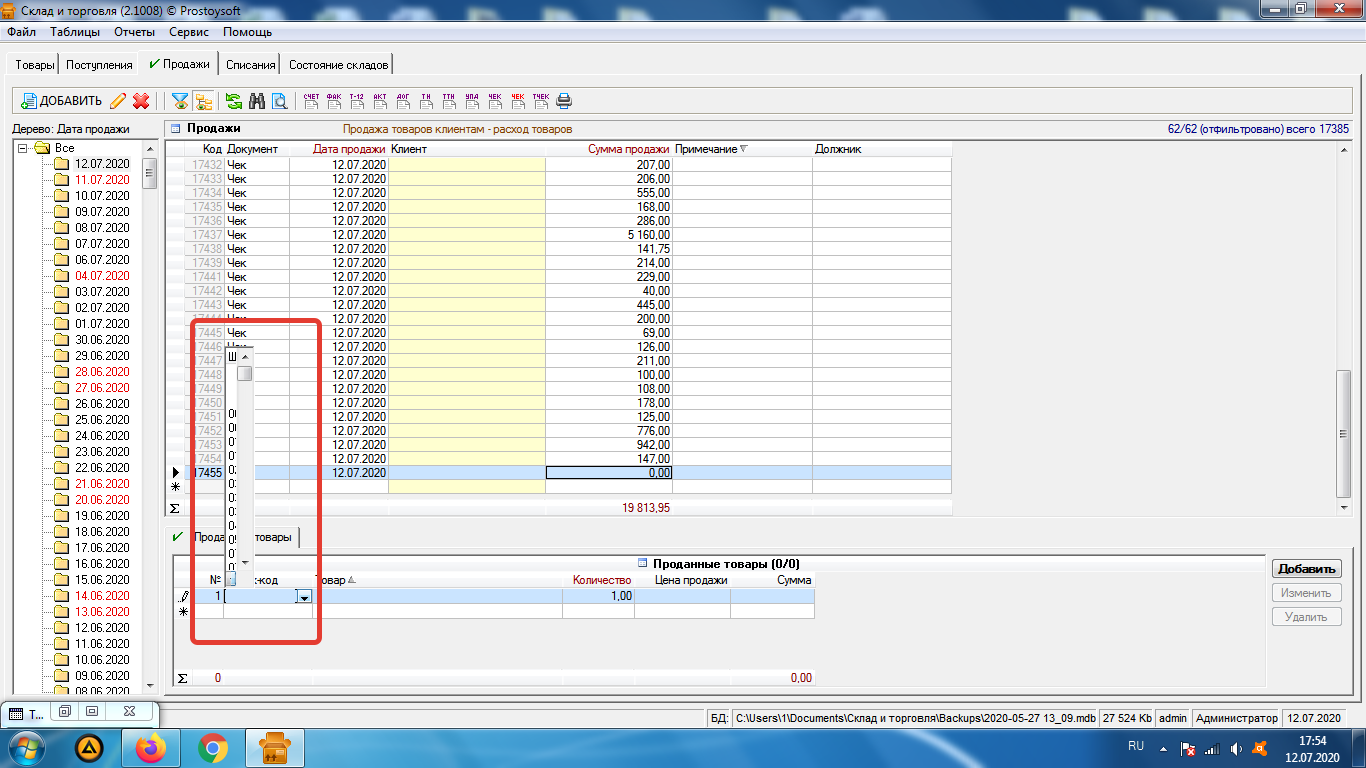Screen dimensions: 1366x768
Task: Open the Примечание column filter arrow
Action: tap(743, 149)
